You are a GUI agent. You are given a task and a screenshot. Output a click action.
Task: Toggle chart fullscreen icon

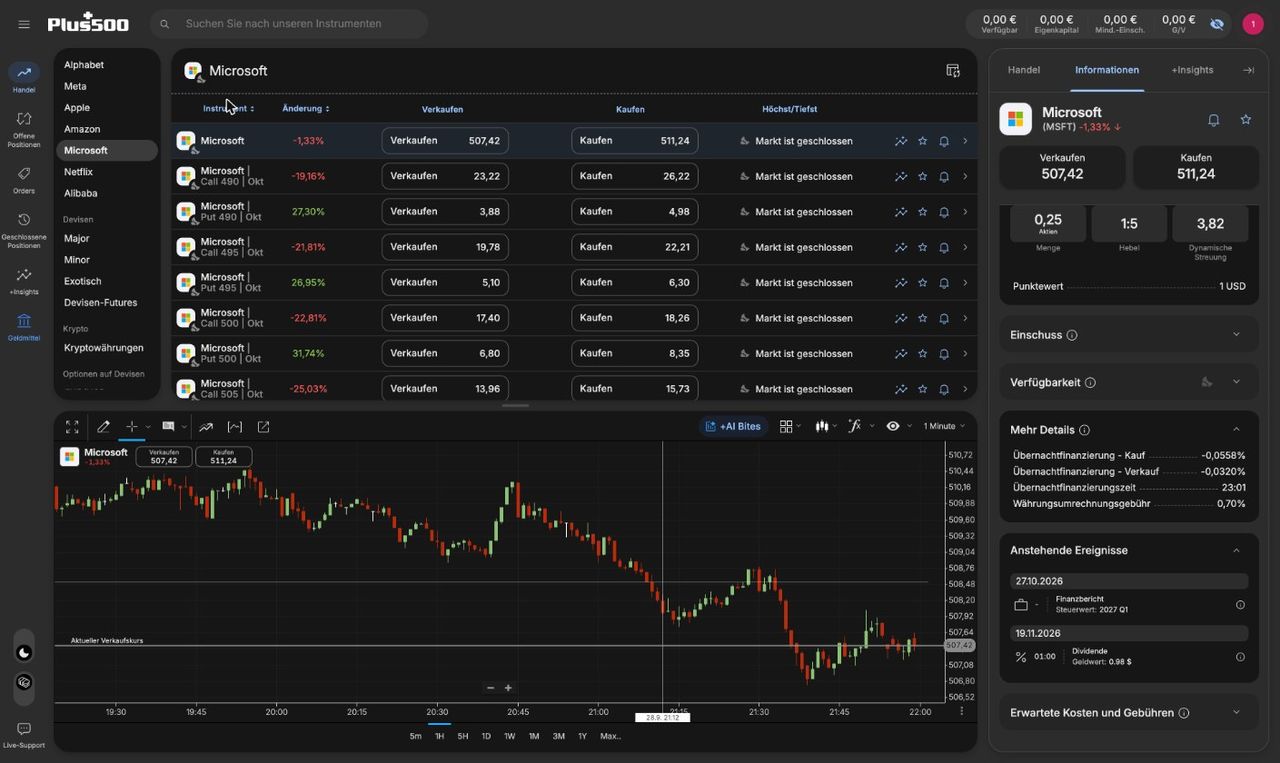click(x=72, y=427)
